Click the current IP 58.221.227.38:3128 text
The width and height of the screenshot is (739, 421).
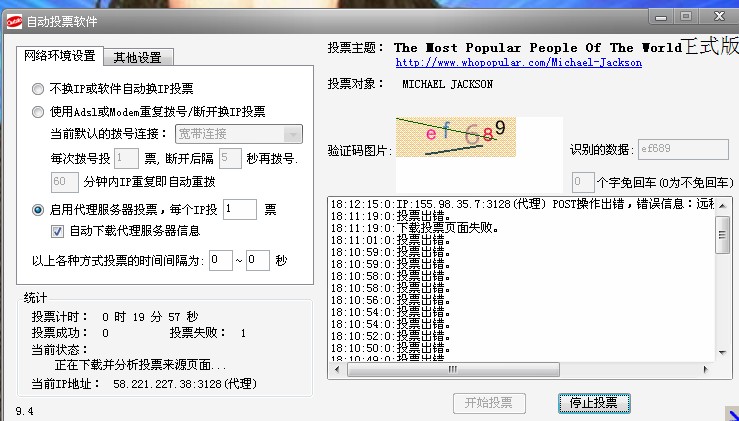click(185, 384)
